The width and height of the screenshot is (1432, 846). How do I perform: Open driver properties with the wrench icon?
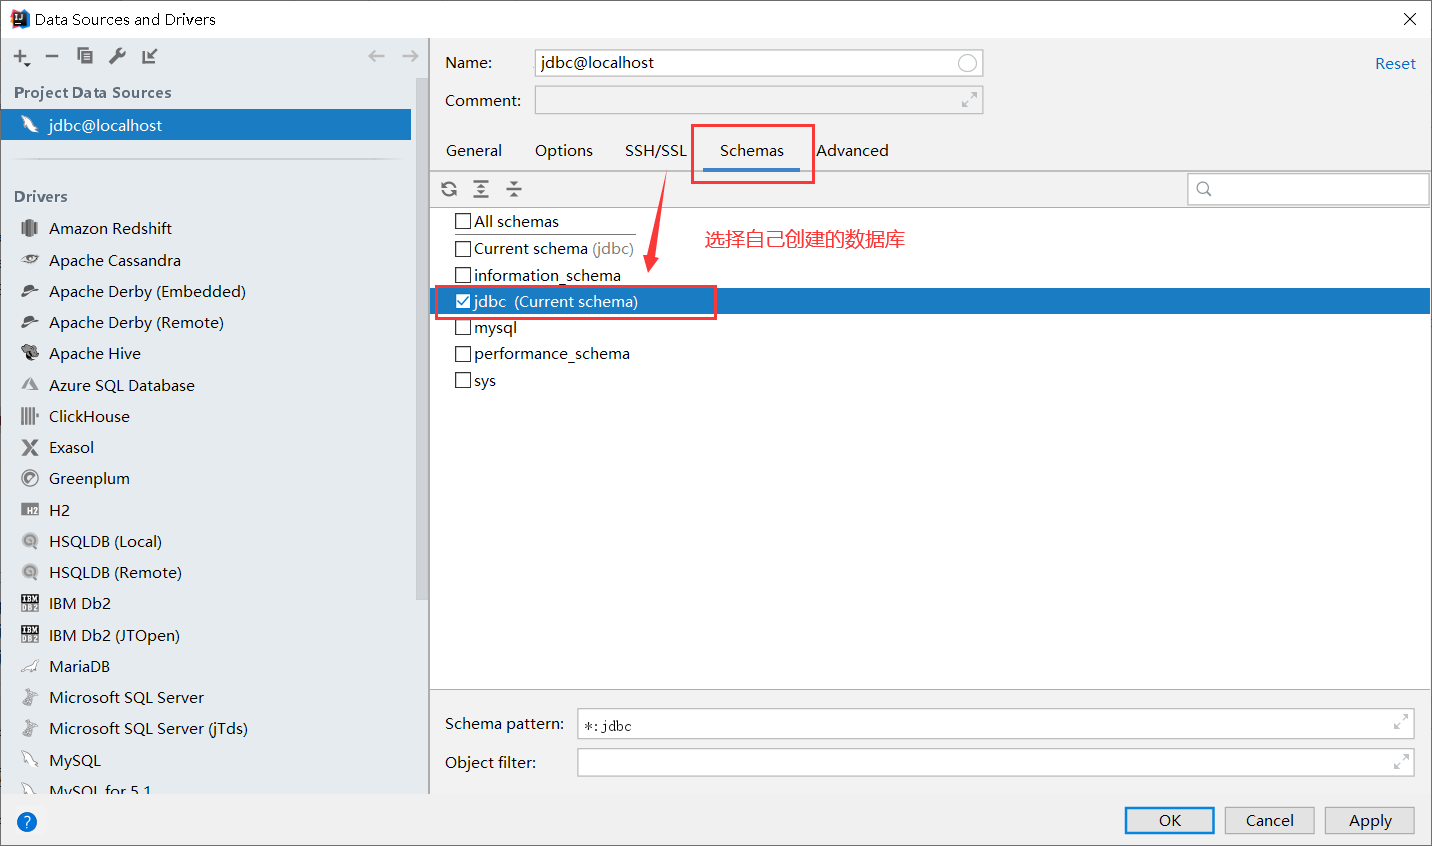tap(117, 57)
